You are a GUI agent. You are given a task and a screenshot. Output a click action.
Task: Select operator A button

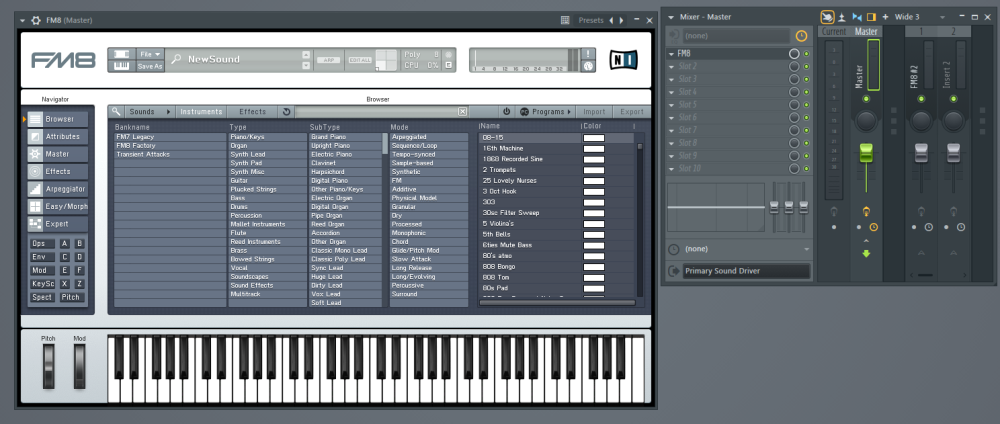[64, 244]
